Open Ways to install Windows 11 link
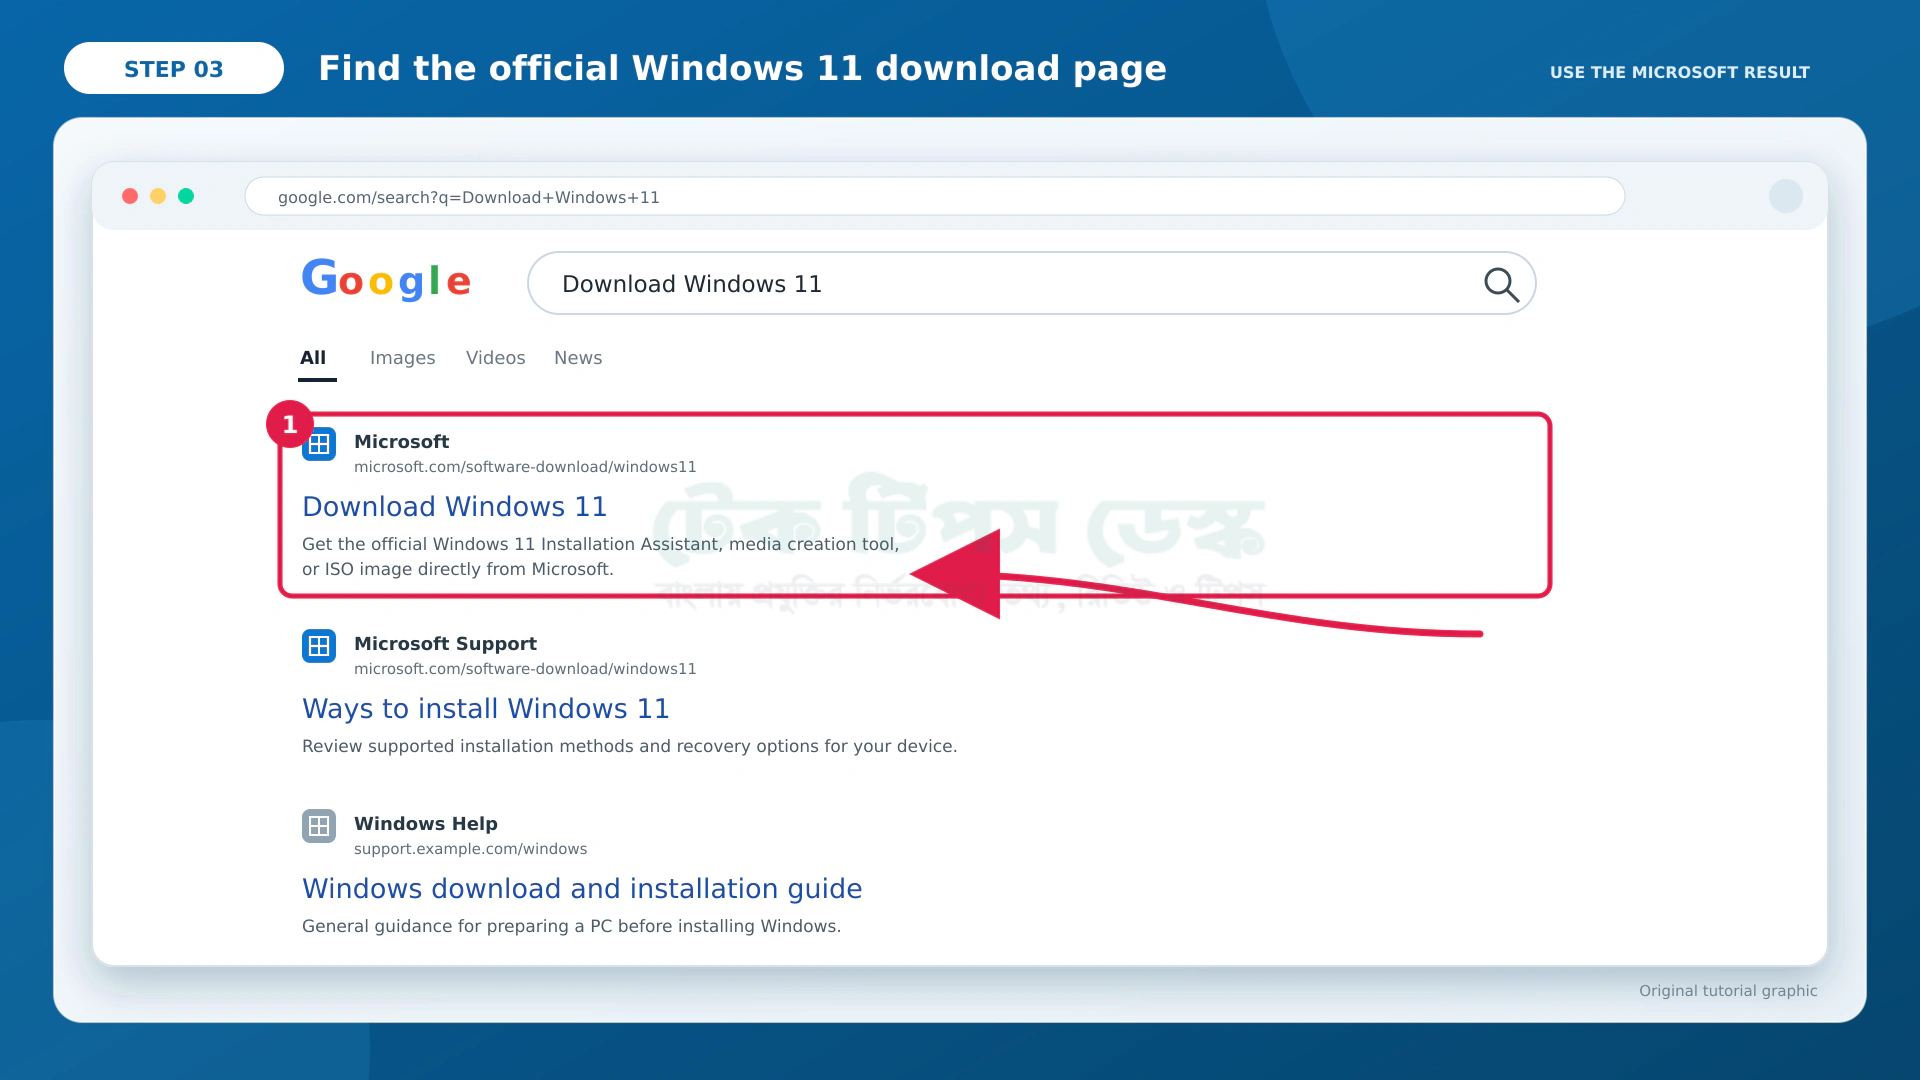The height and width of the screenshot is (1080, 1920). (x=486, y=709)
